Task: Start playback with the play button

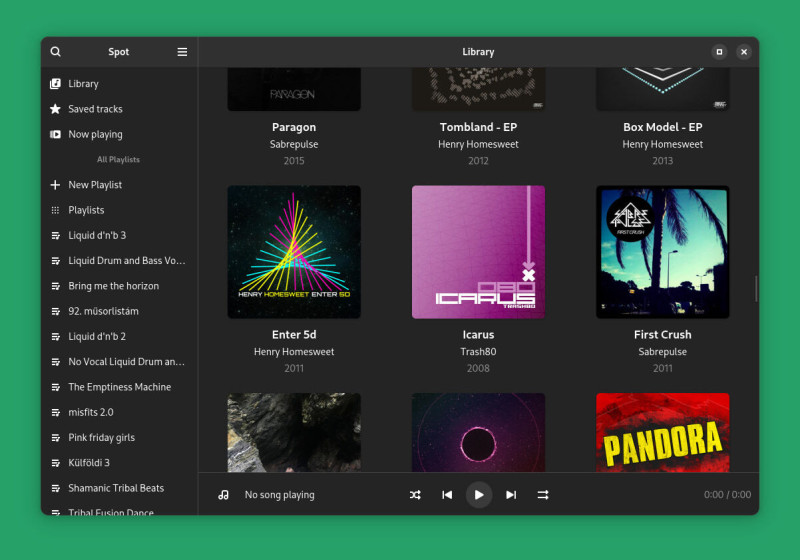Action: click(479, 495)
